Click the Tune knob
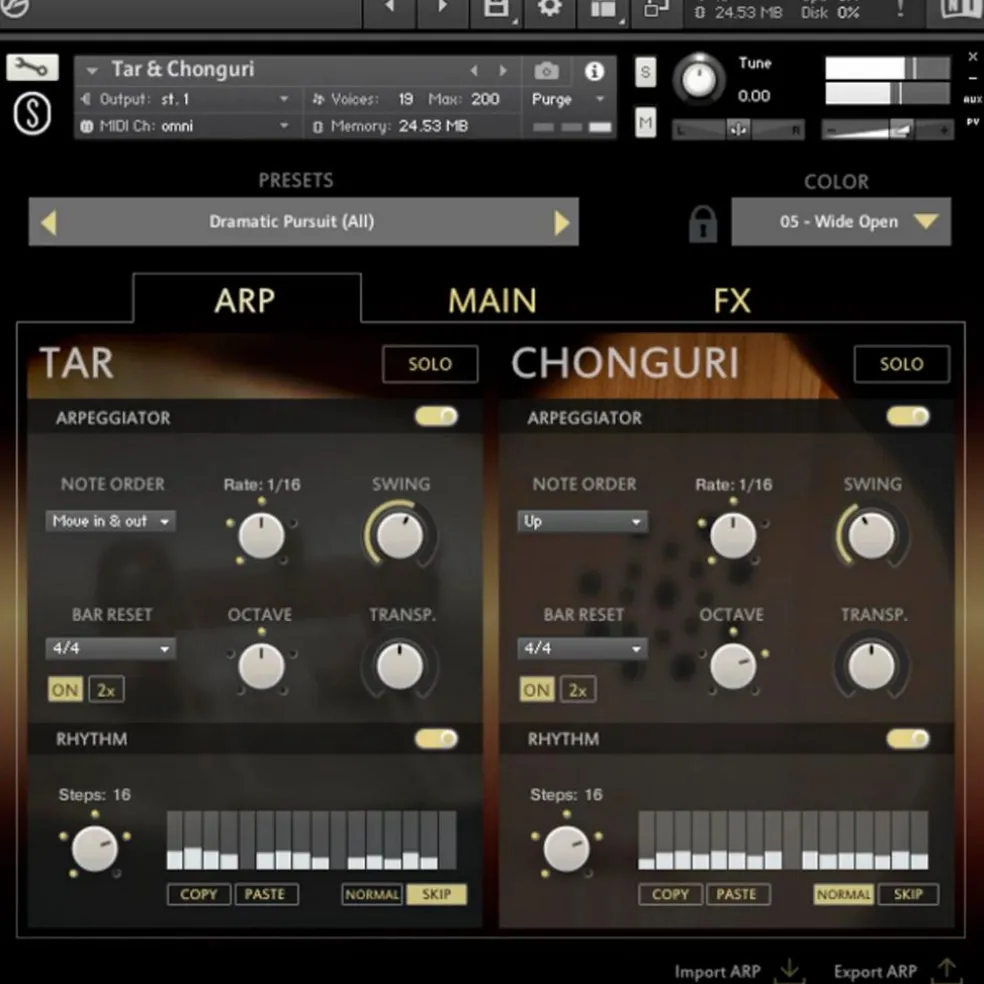The width and height of the screenshot is (984, 984). click(698, 80)
